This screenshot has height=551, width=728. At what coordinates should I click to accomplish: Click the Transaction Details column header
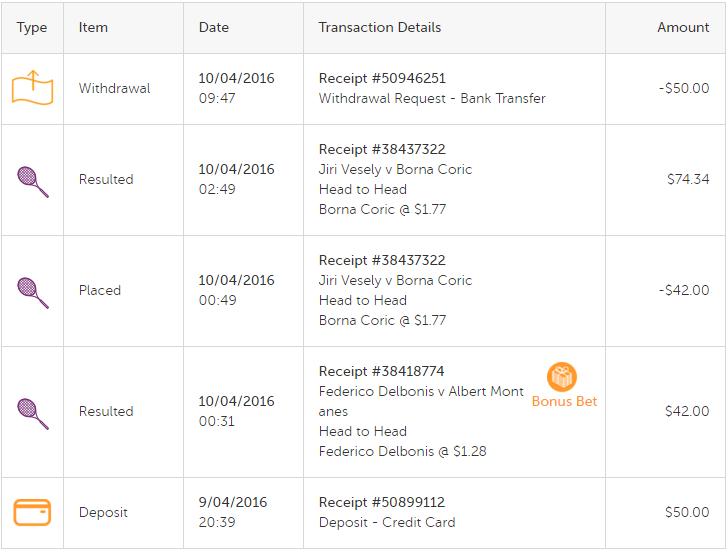tap(380, 27)
